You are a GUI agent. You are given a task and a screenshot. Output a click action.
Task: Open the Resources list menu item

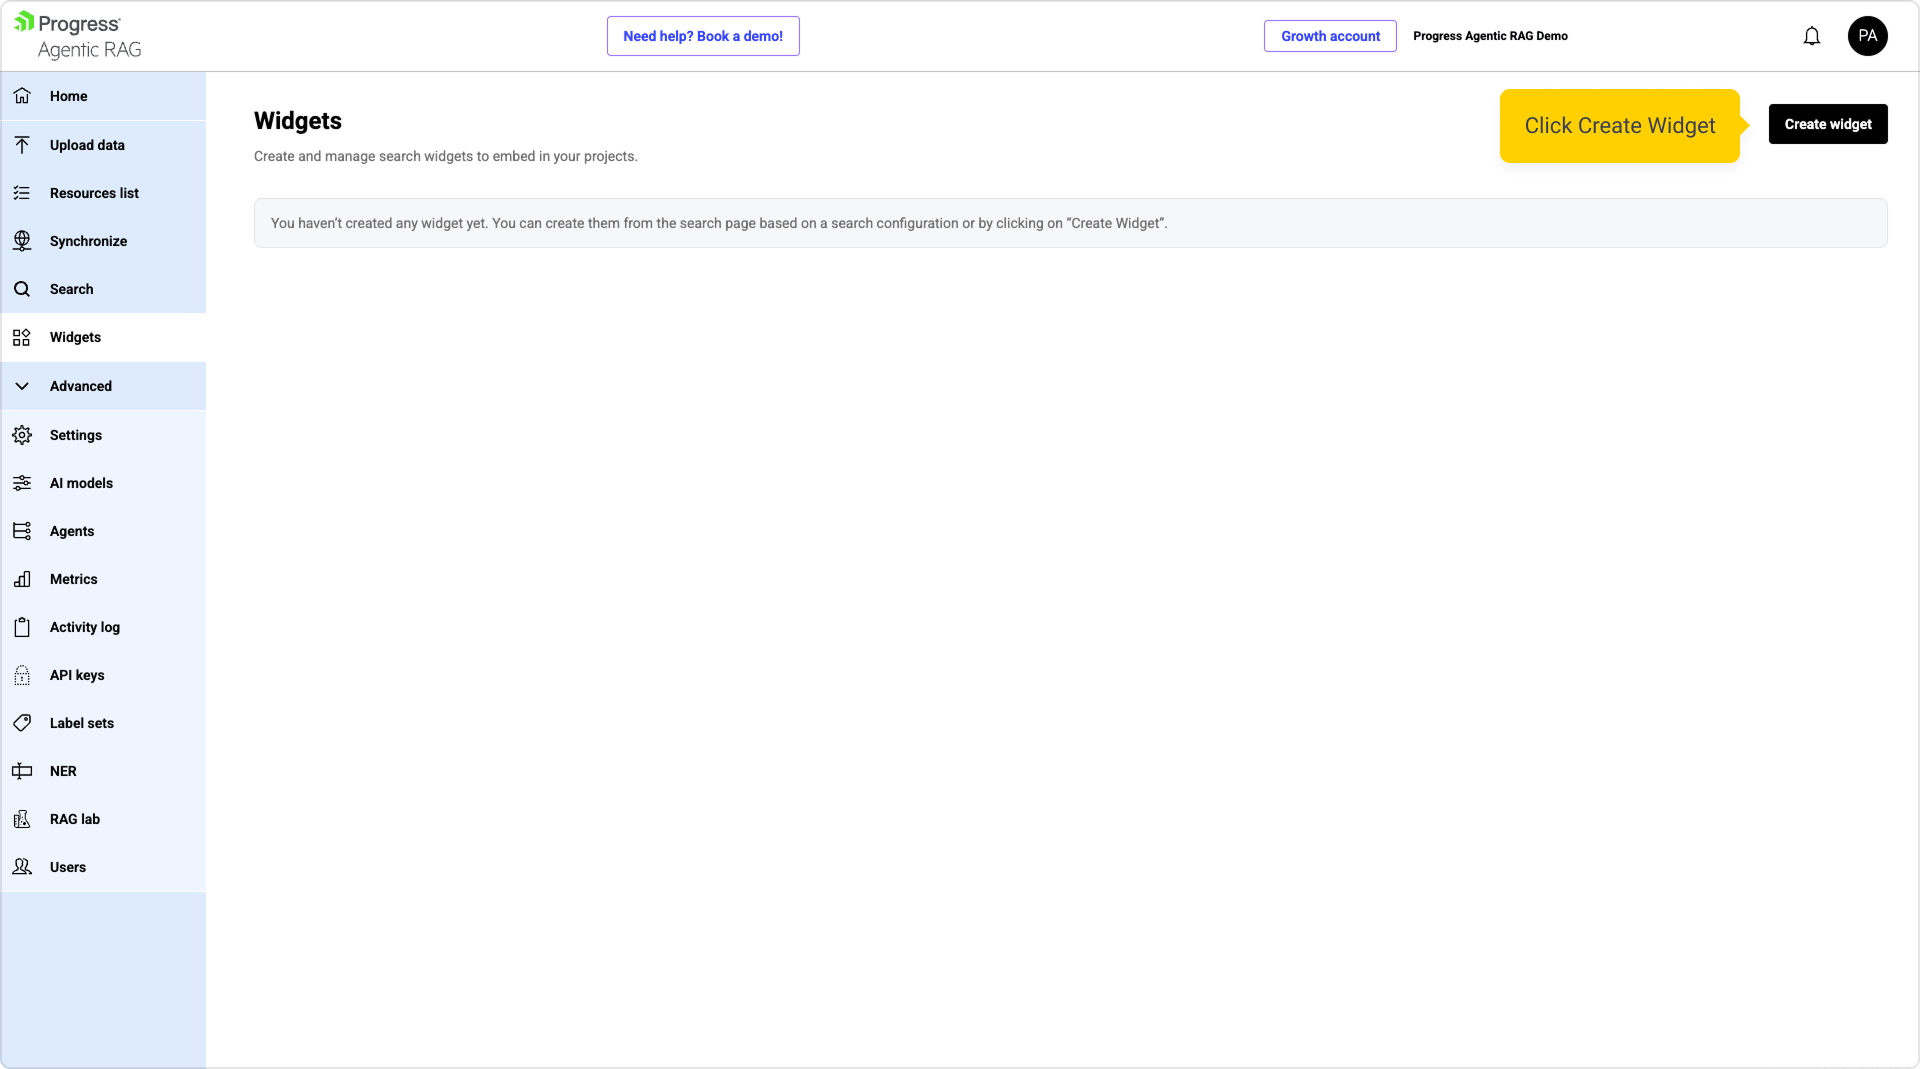pyautogui.click(x=94, y=193)
